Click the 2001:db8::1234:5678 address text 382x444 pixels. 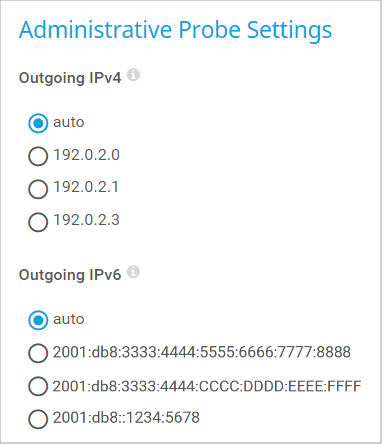pyautogui.click(x=126, y=417)
